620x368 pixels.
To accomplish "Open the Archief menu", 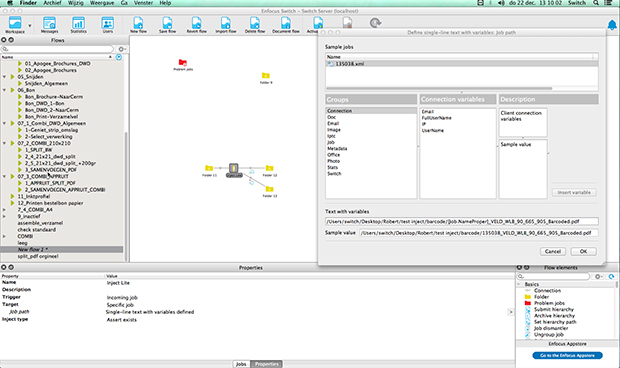I will 52,3.
